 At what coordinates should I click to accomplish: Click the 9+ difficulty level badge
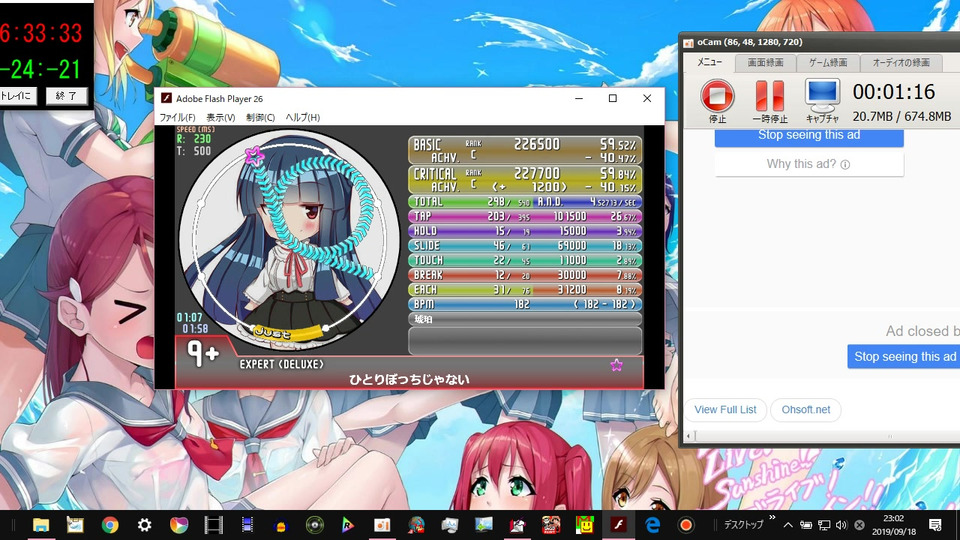(203, 353)
